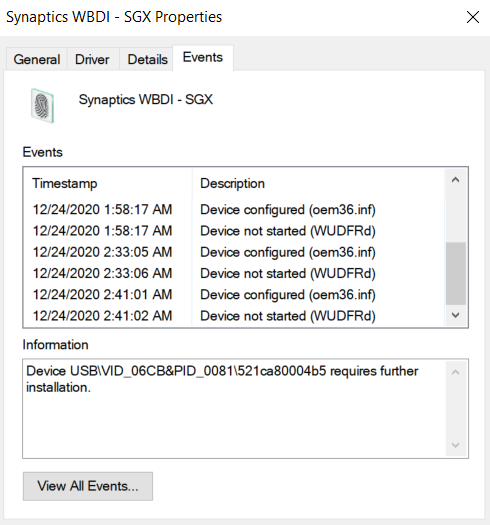This screenshot has width=490, height=525.
Task: Click the Timestamp column header
Action: pos(108,183)
